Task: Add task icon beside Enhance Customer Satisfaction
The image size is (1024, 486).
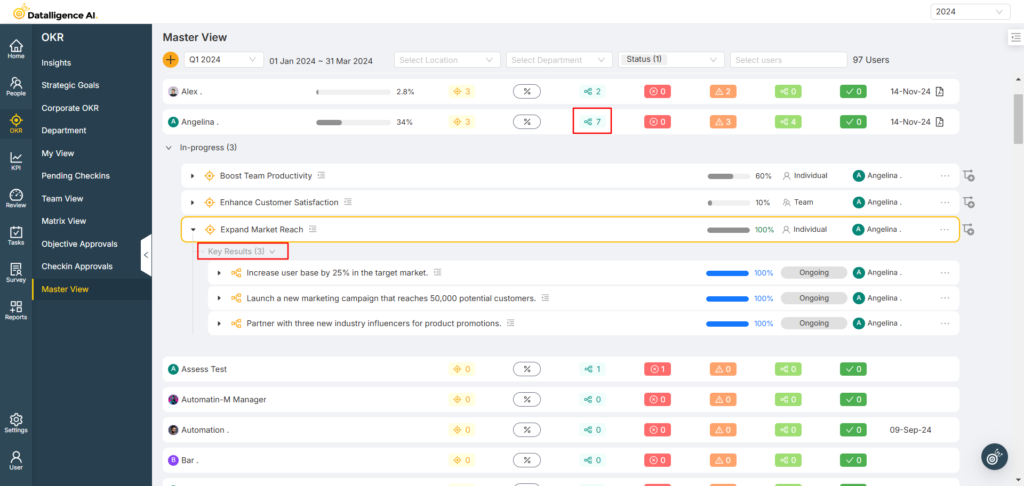Action: click(x=968, y=202)
